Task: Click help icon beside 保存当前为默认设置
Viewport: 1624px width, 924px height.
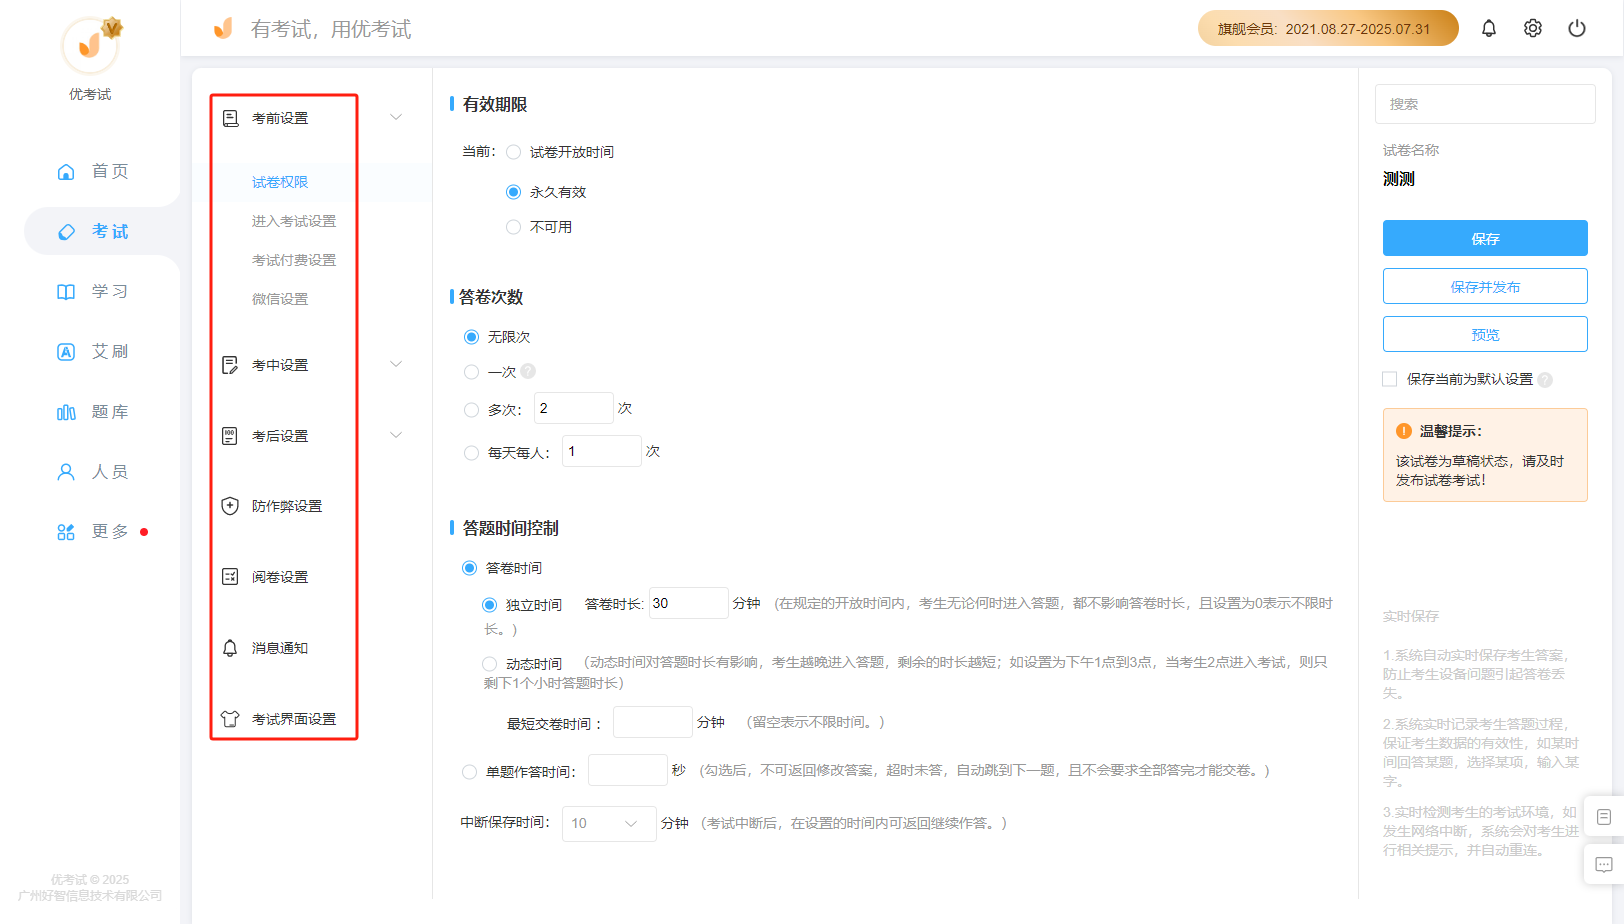Action: coord(1545,380)
